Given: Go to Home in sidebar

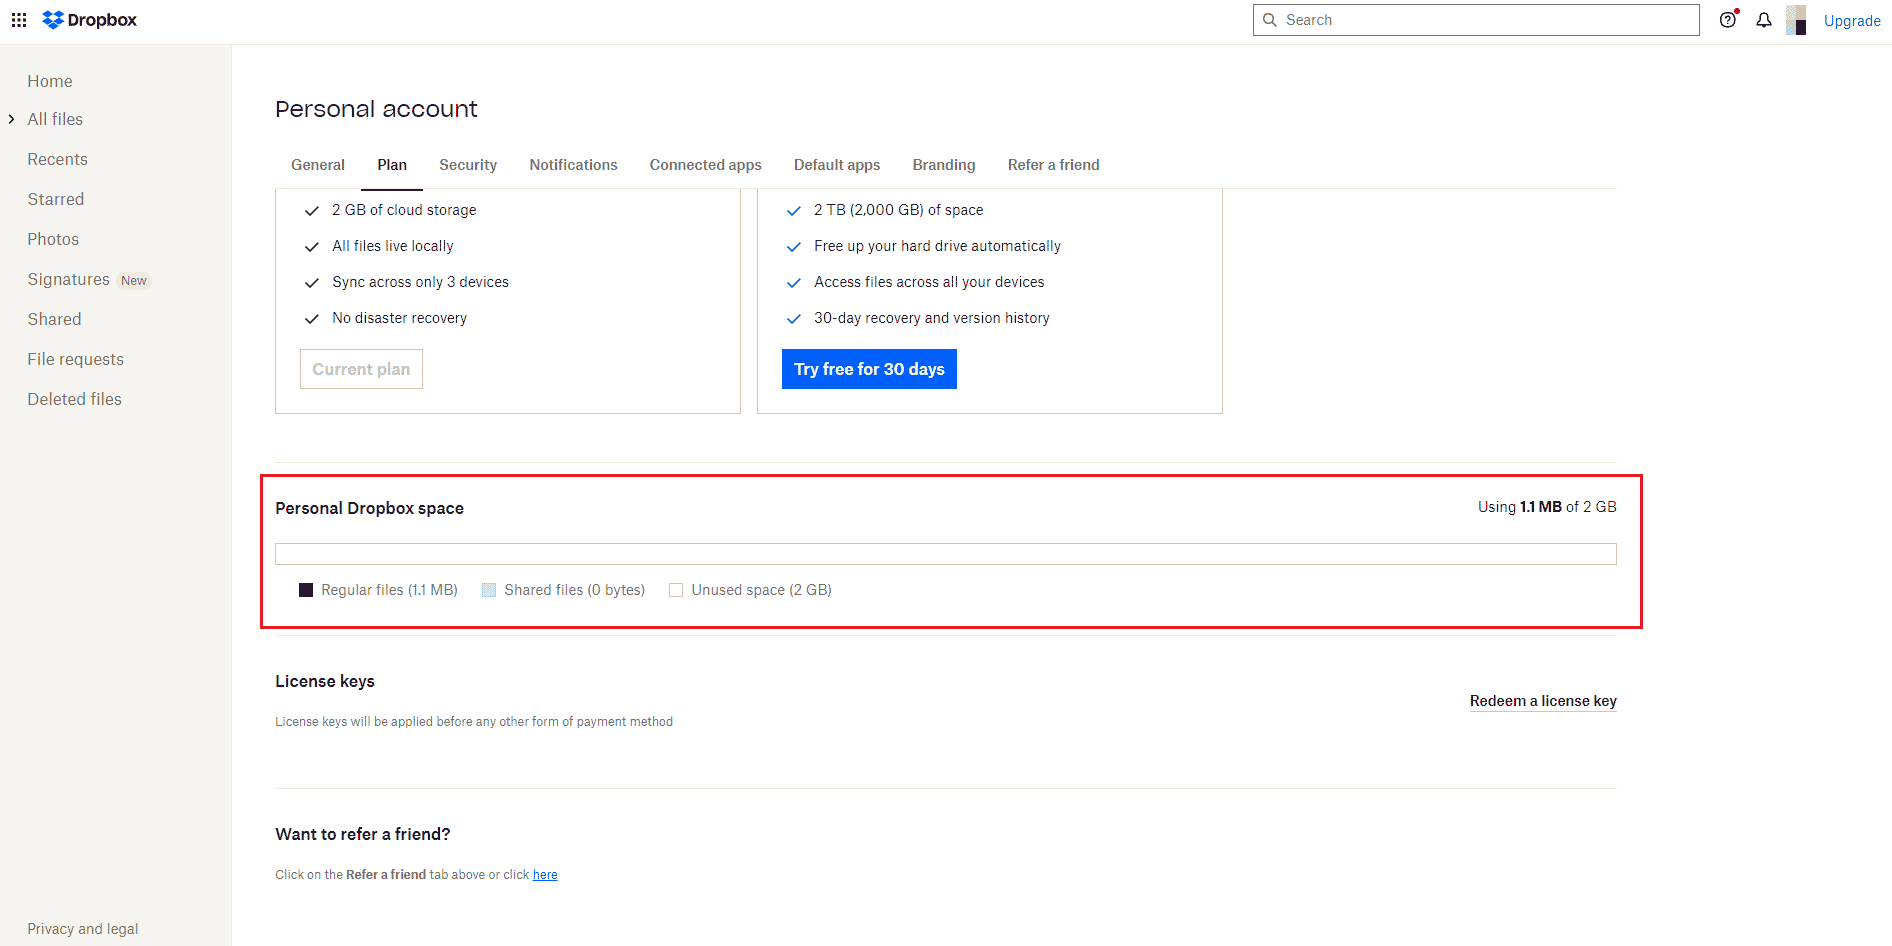Looking at the screenshot, I should pos(50,81).
